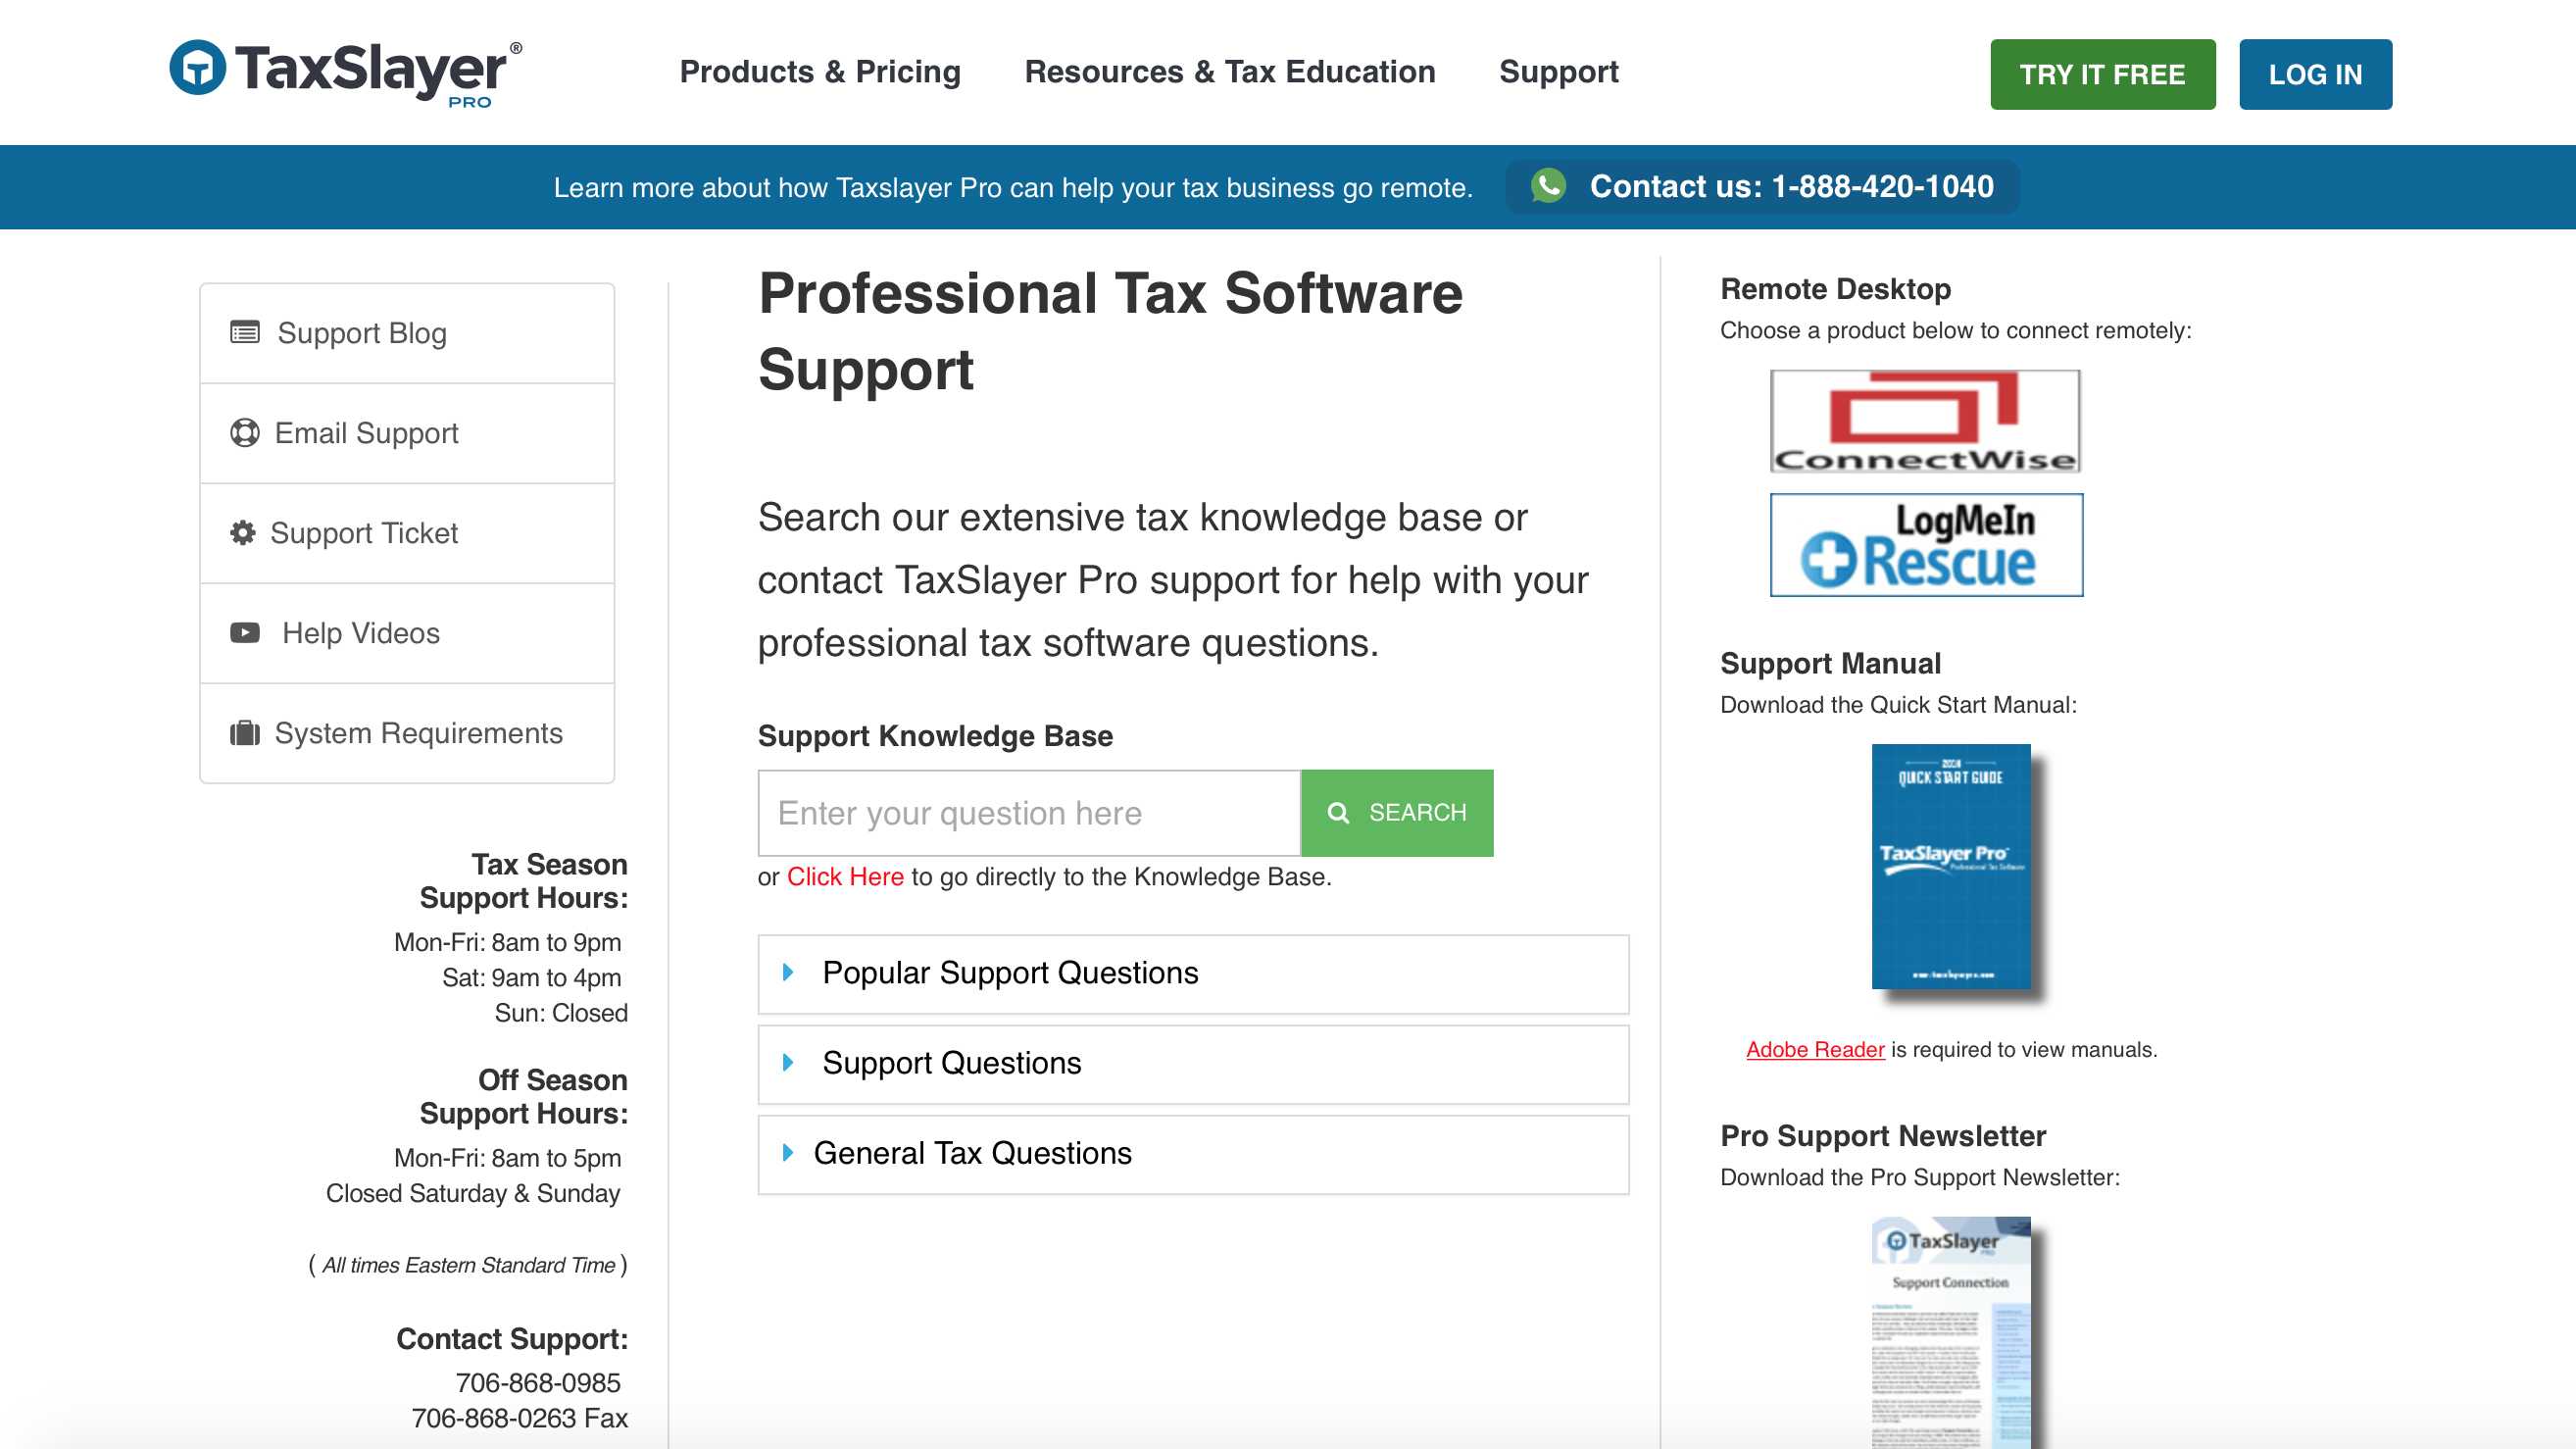Click the Support Blog page icon
Viewport: 2576px width, 1449px height.
tap(244, 330)
